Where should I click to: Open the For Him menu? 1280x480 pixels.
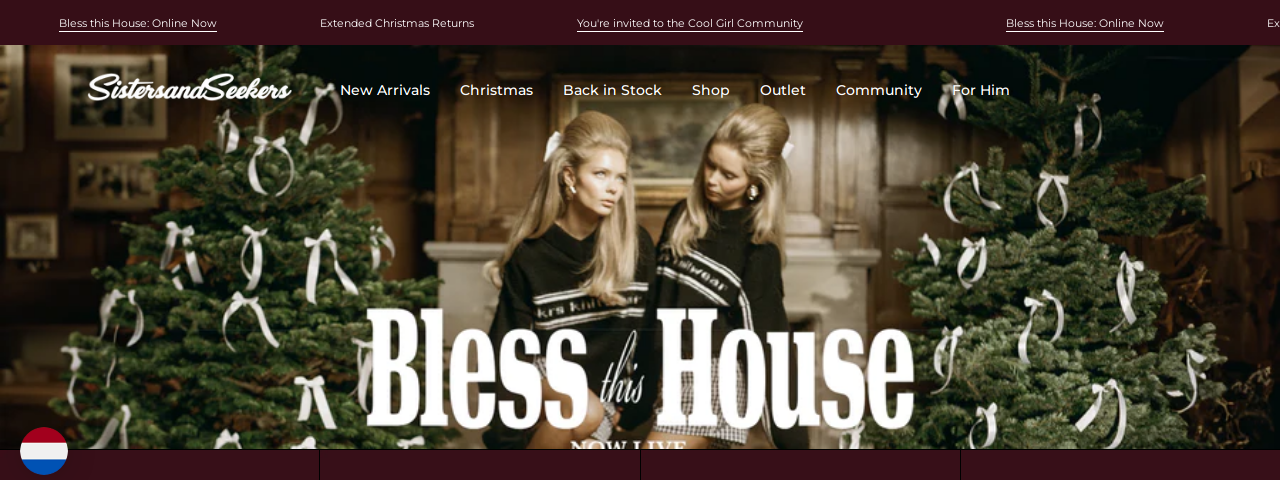(981, 90)
